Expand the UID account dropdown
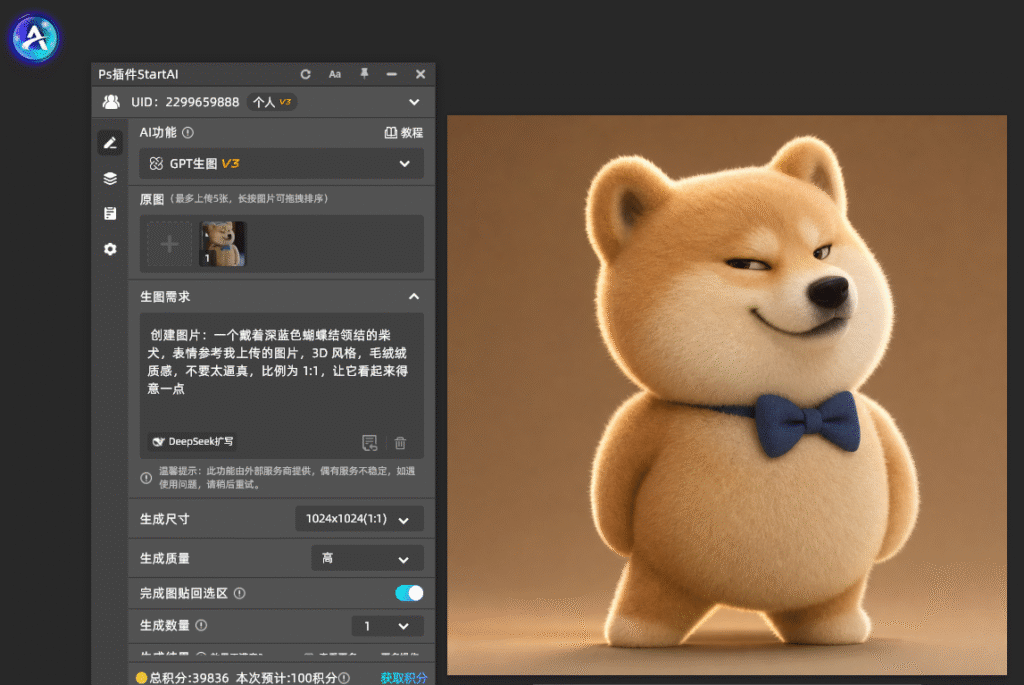 (414, 102)
